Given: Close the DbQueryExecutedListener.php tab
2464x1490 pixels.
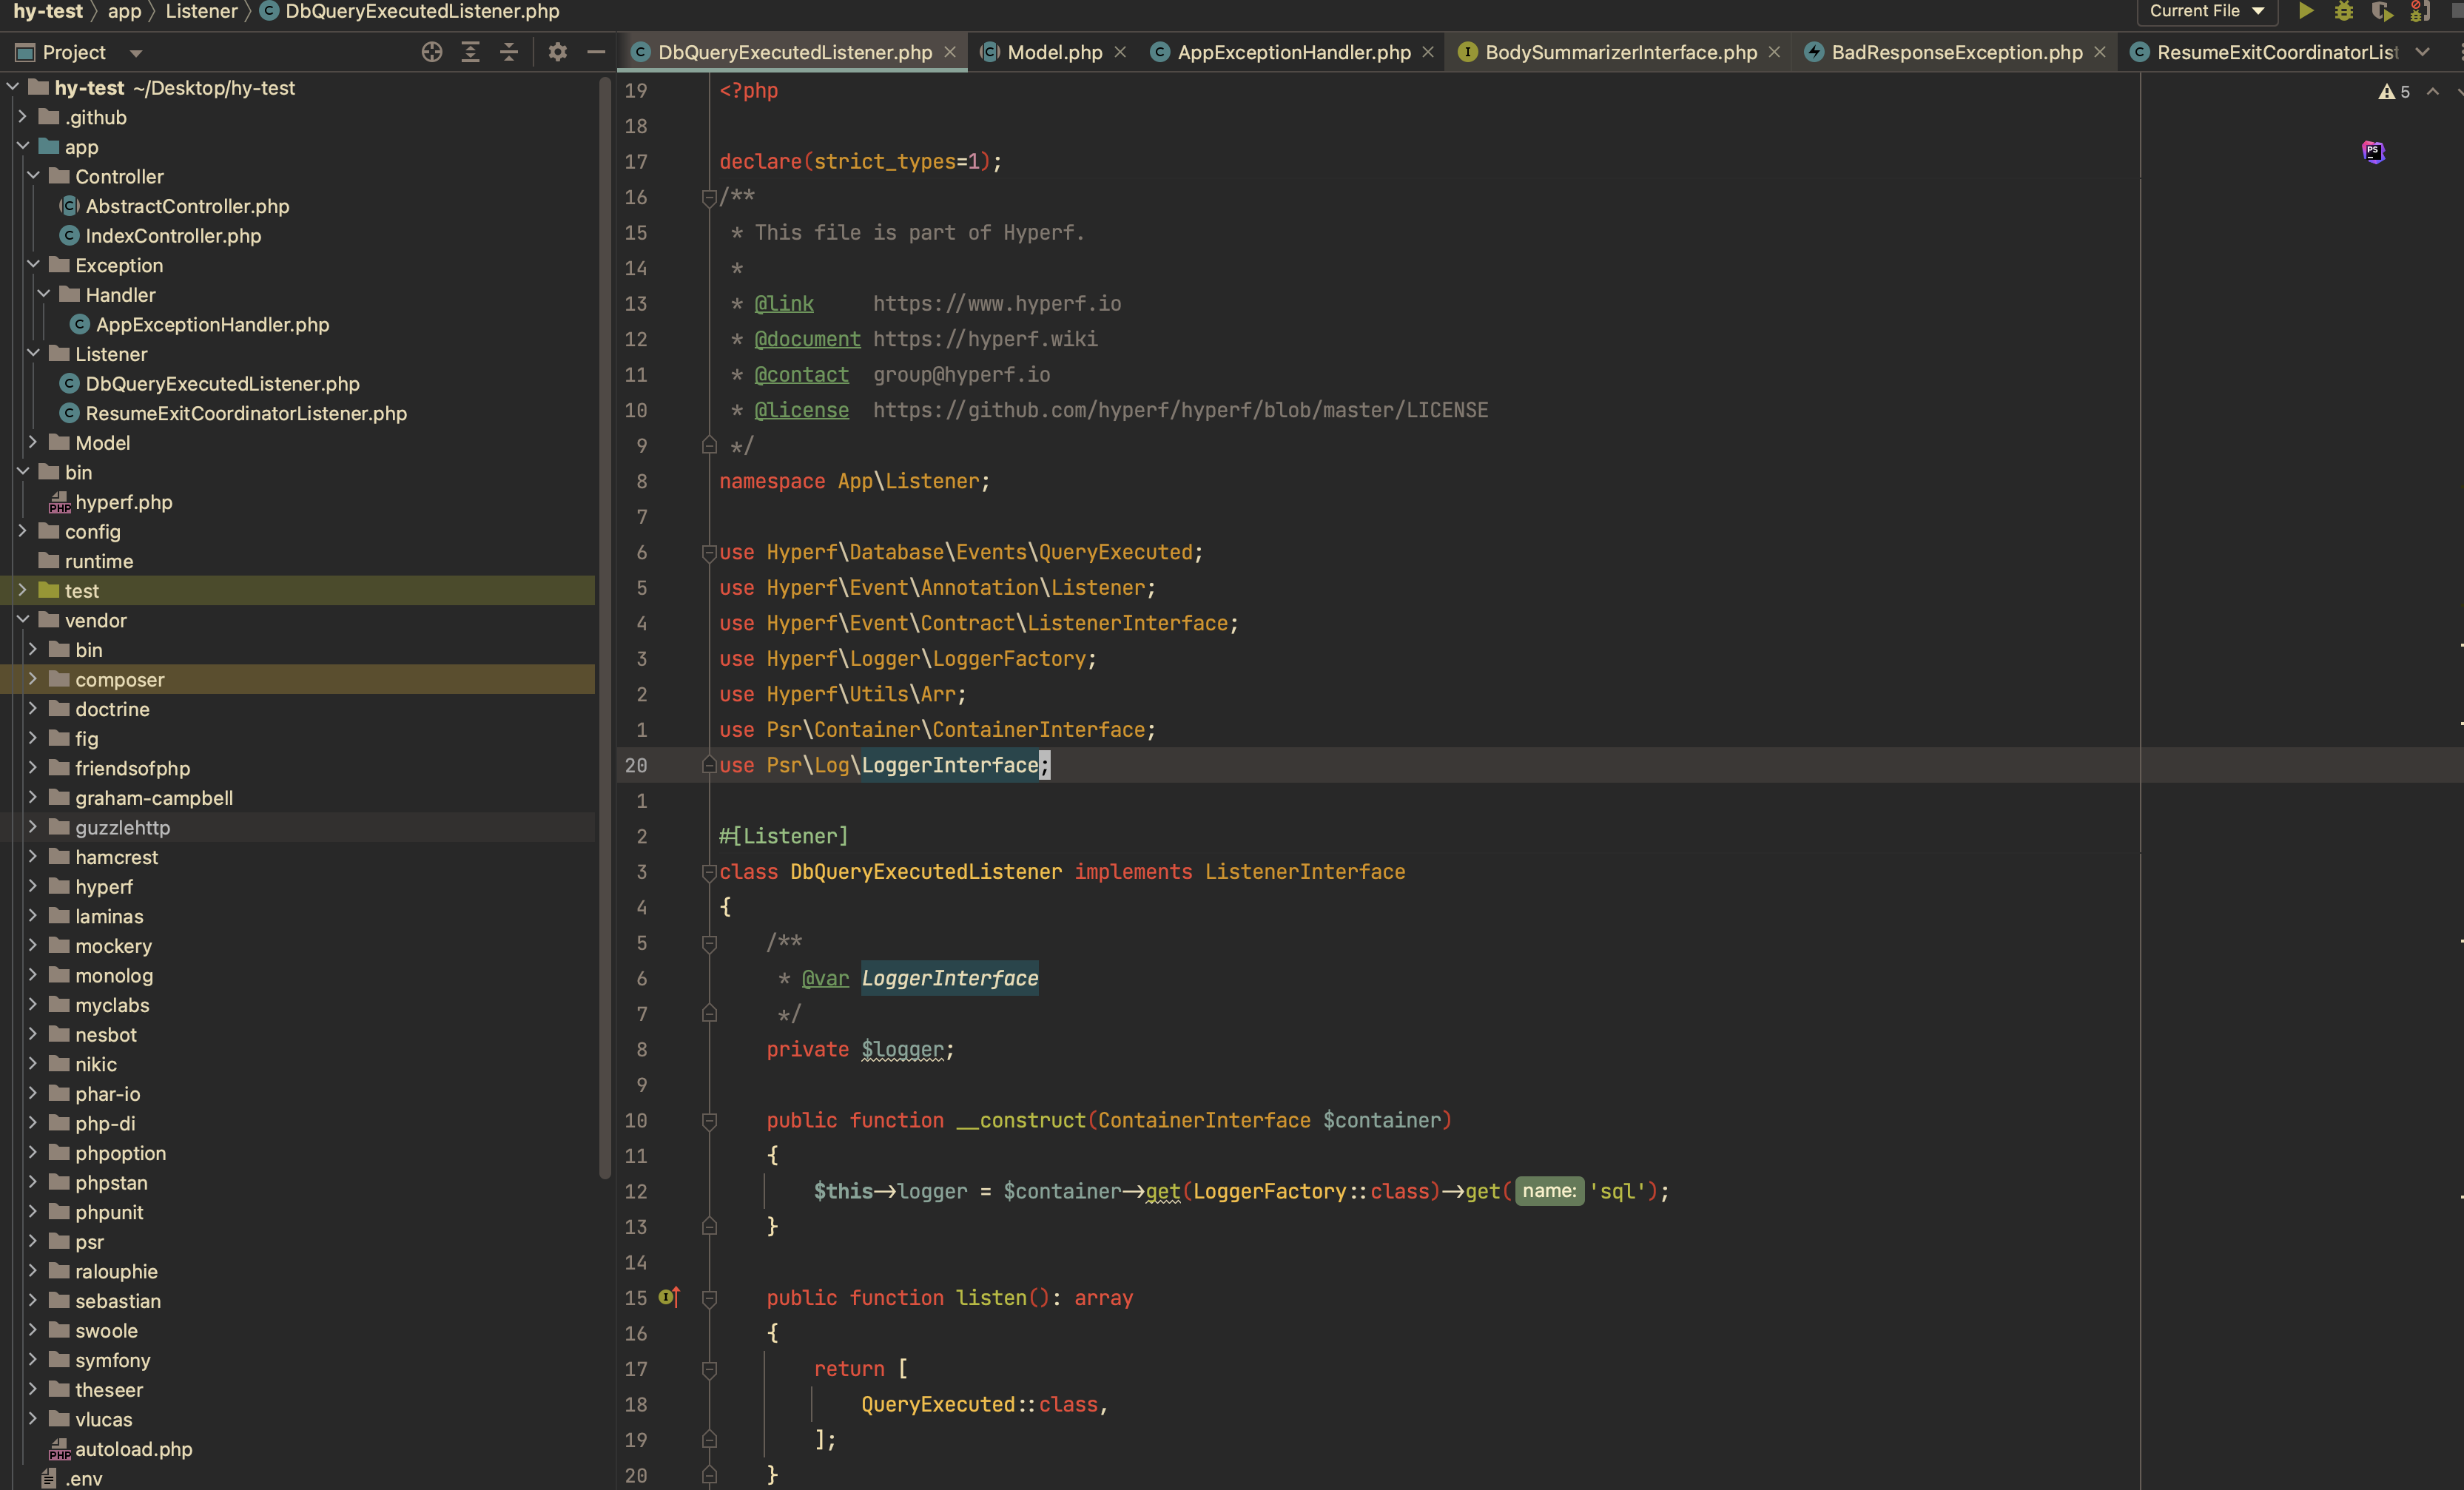Looking at the screenshot, I should [x=949, y=52].
